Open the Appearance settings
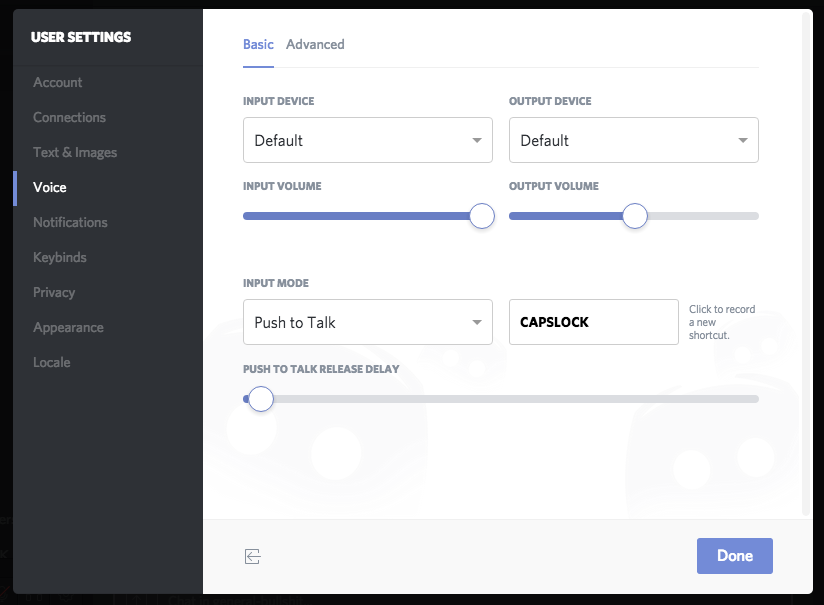 [x=68, y=327]
